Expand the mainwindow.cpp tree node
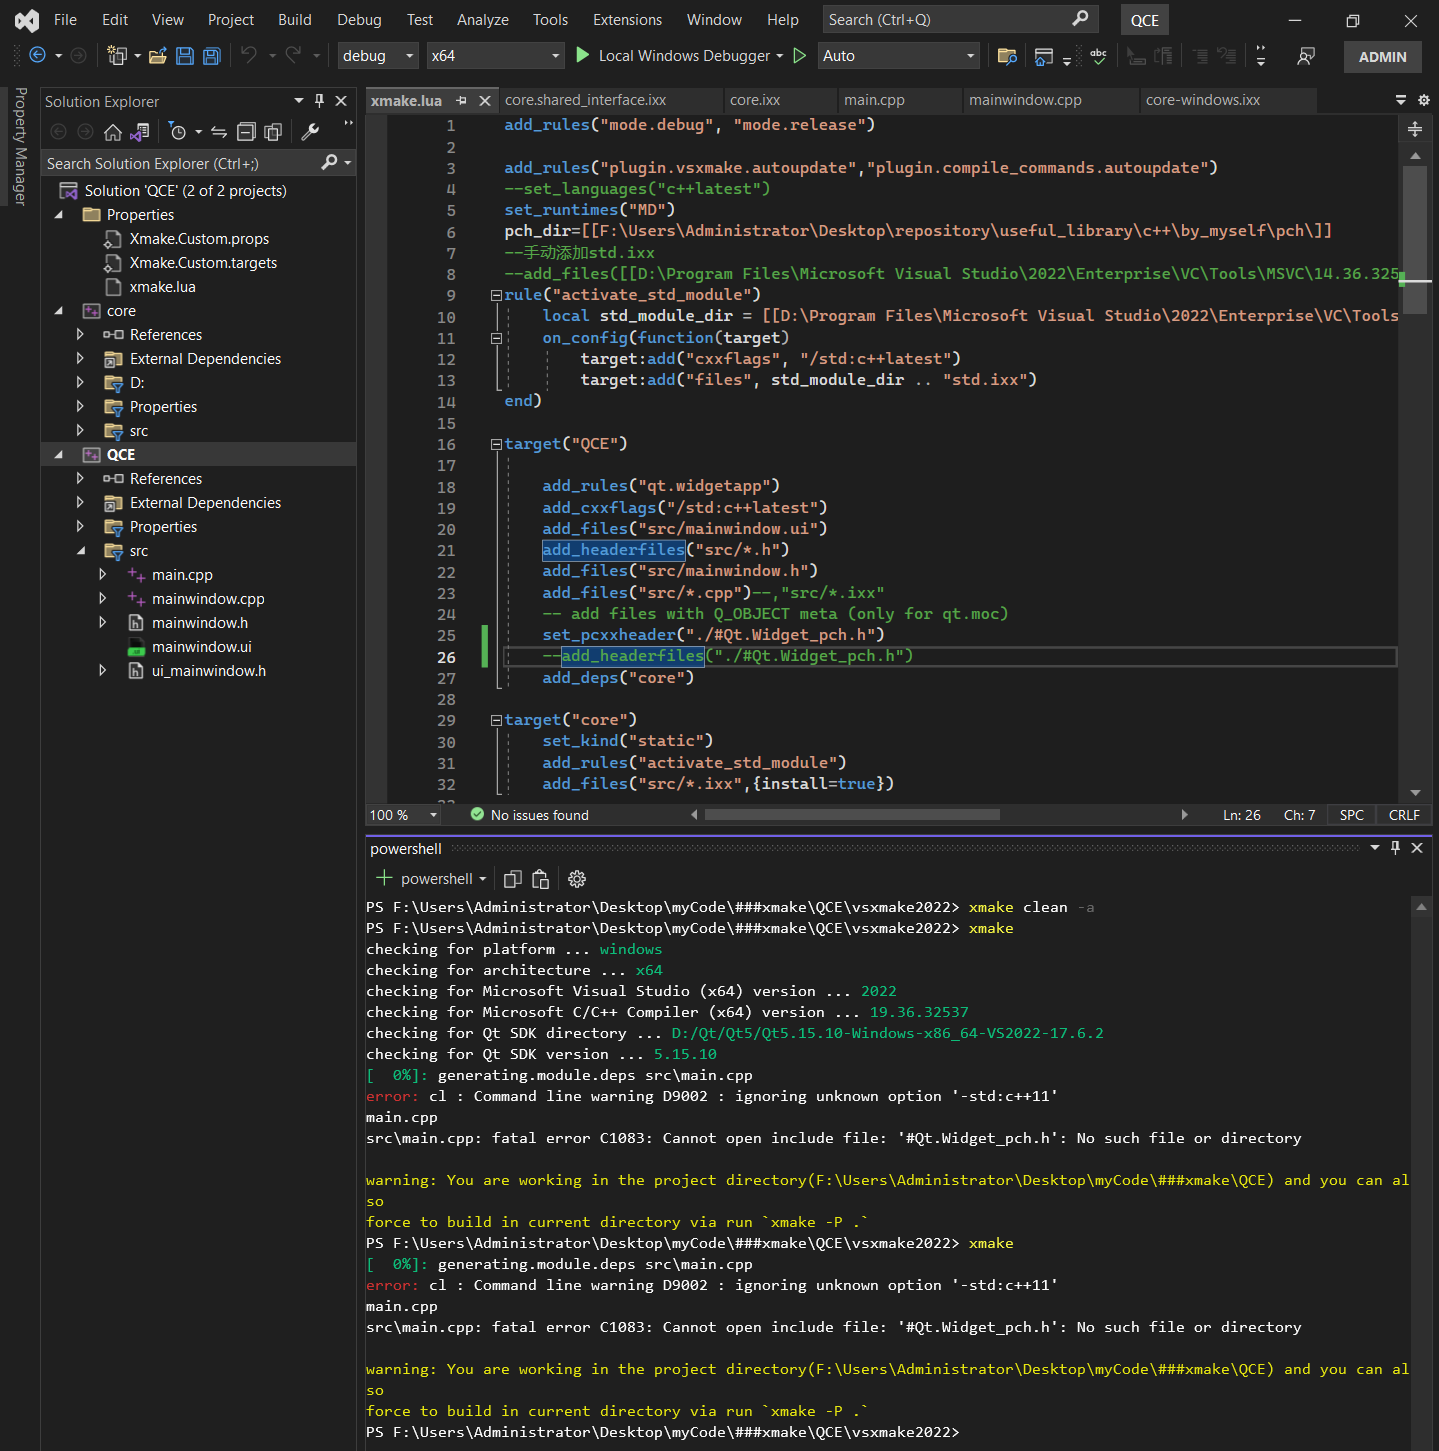The image size is (1439, 1451). (x=102, y=599)
